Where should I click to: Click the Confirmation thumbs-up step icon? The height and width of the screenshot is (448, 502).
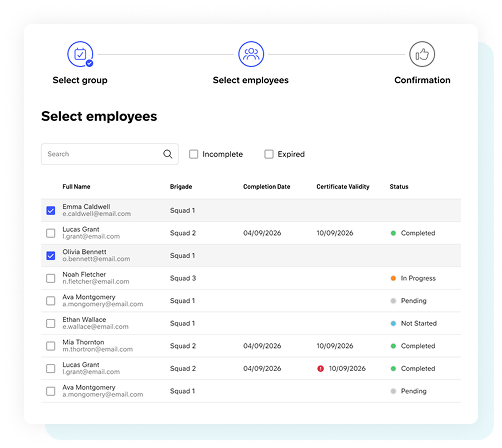[422, 54]
